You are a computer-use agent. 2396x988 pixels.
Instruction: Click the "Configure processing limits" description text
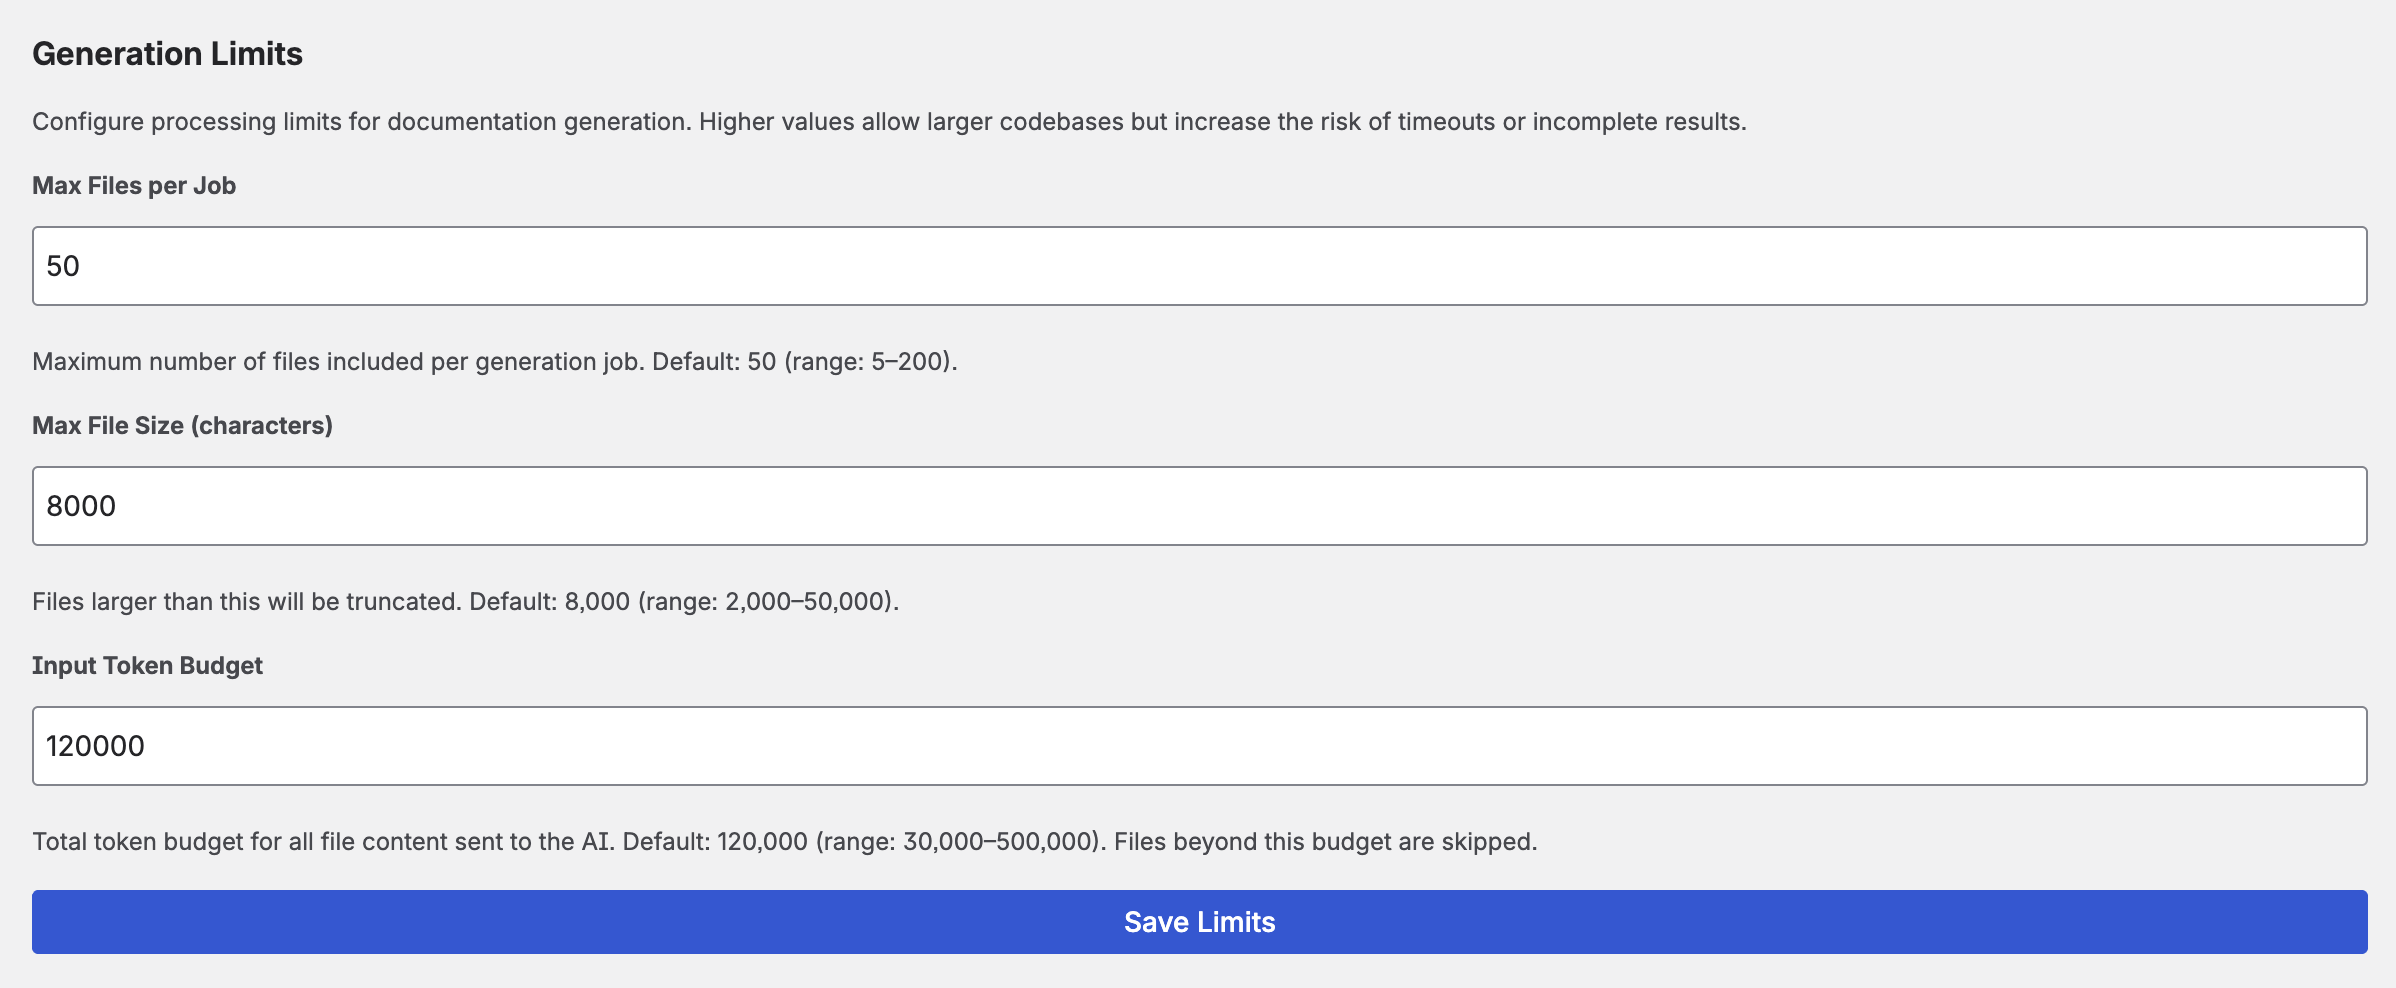[x=361, y=122]
